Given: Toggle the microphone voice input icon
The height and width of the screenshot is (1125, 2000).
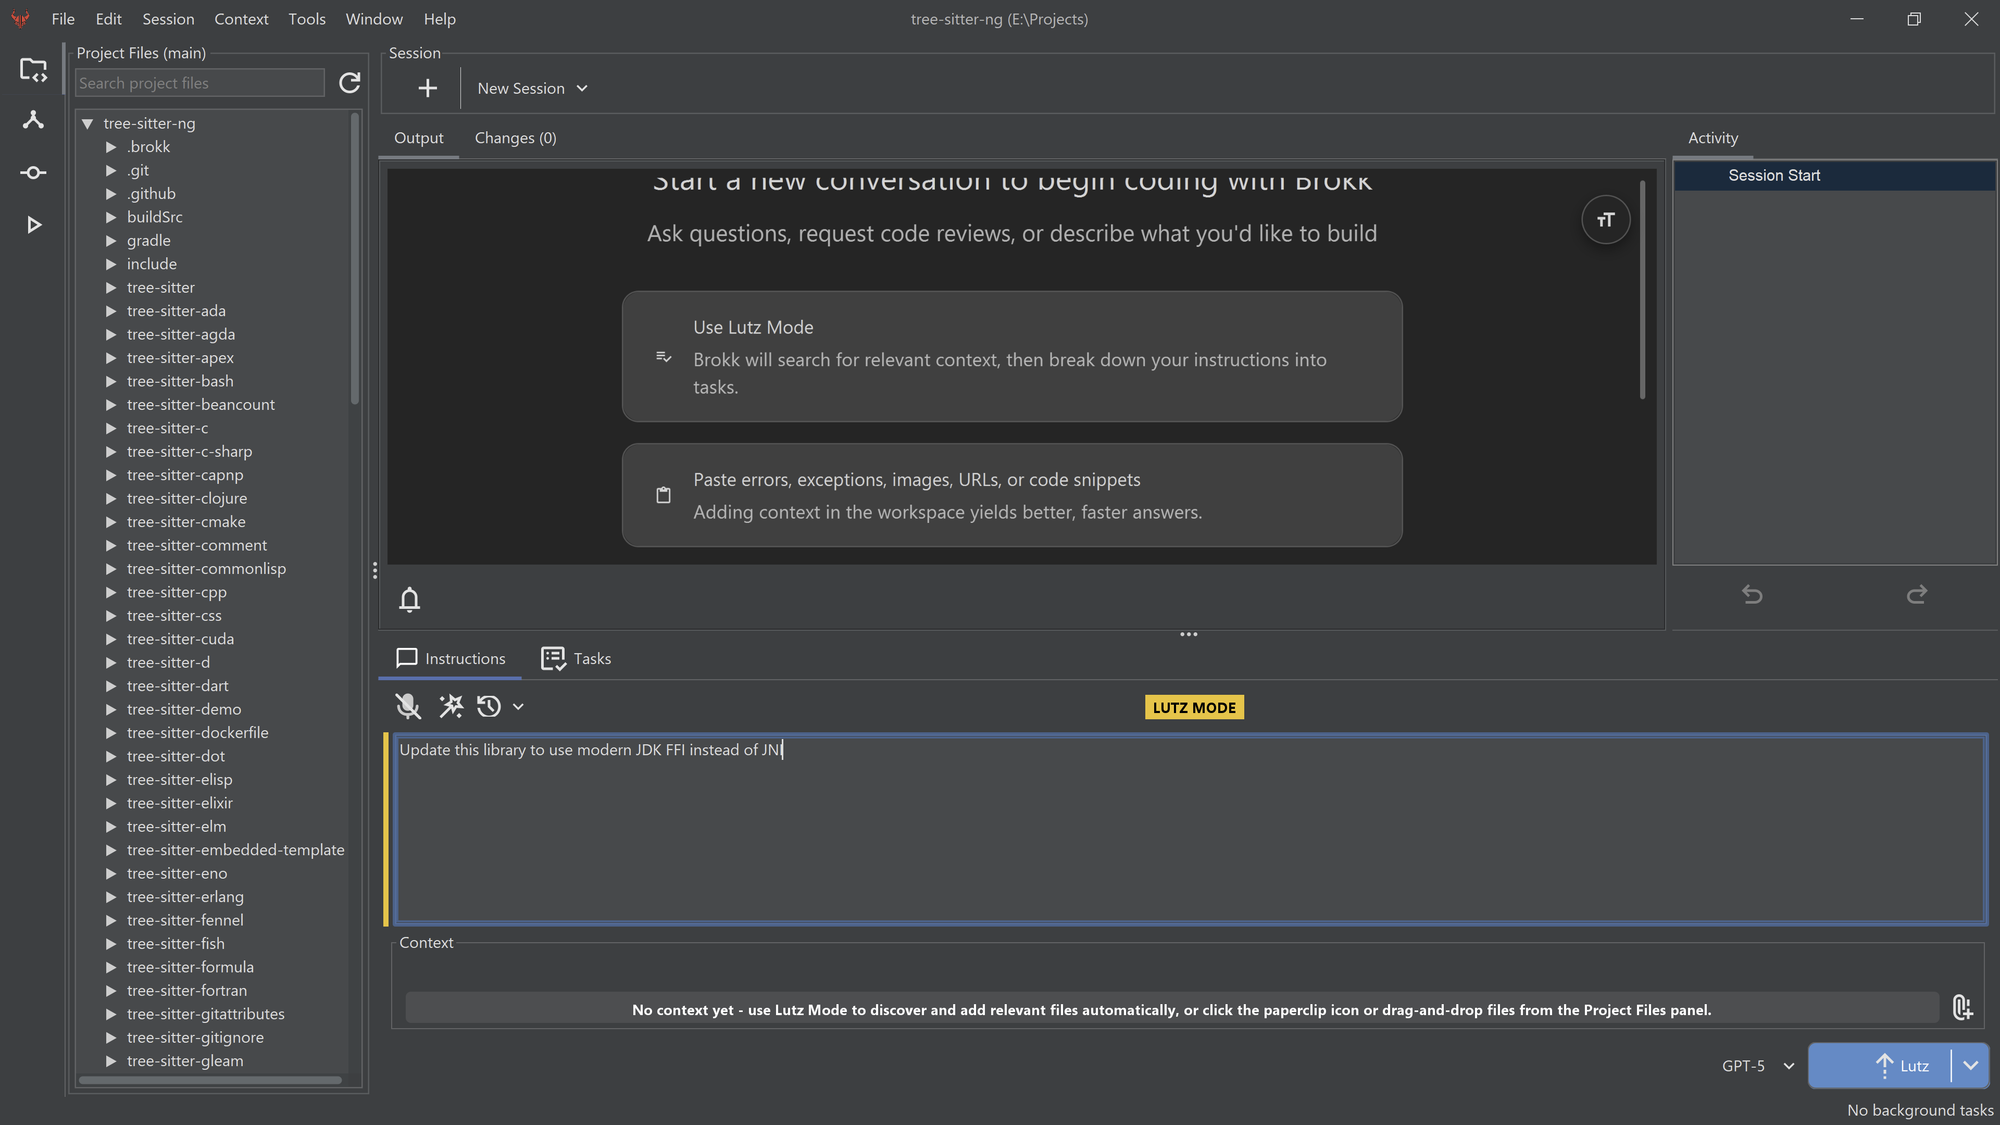Looking at the screenshot, I should click(407, 707).
